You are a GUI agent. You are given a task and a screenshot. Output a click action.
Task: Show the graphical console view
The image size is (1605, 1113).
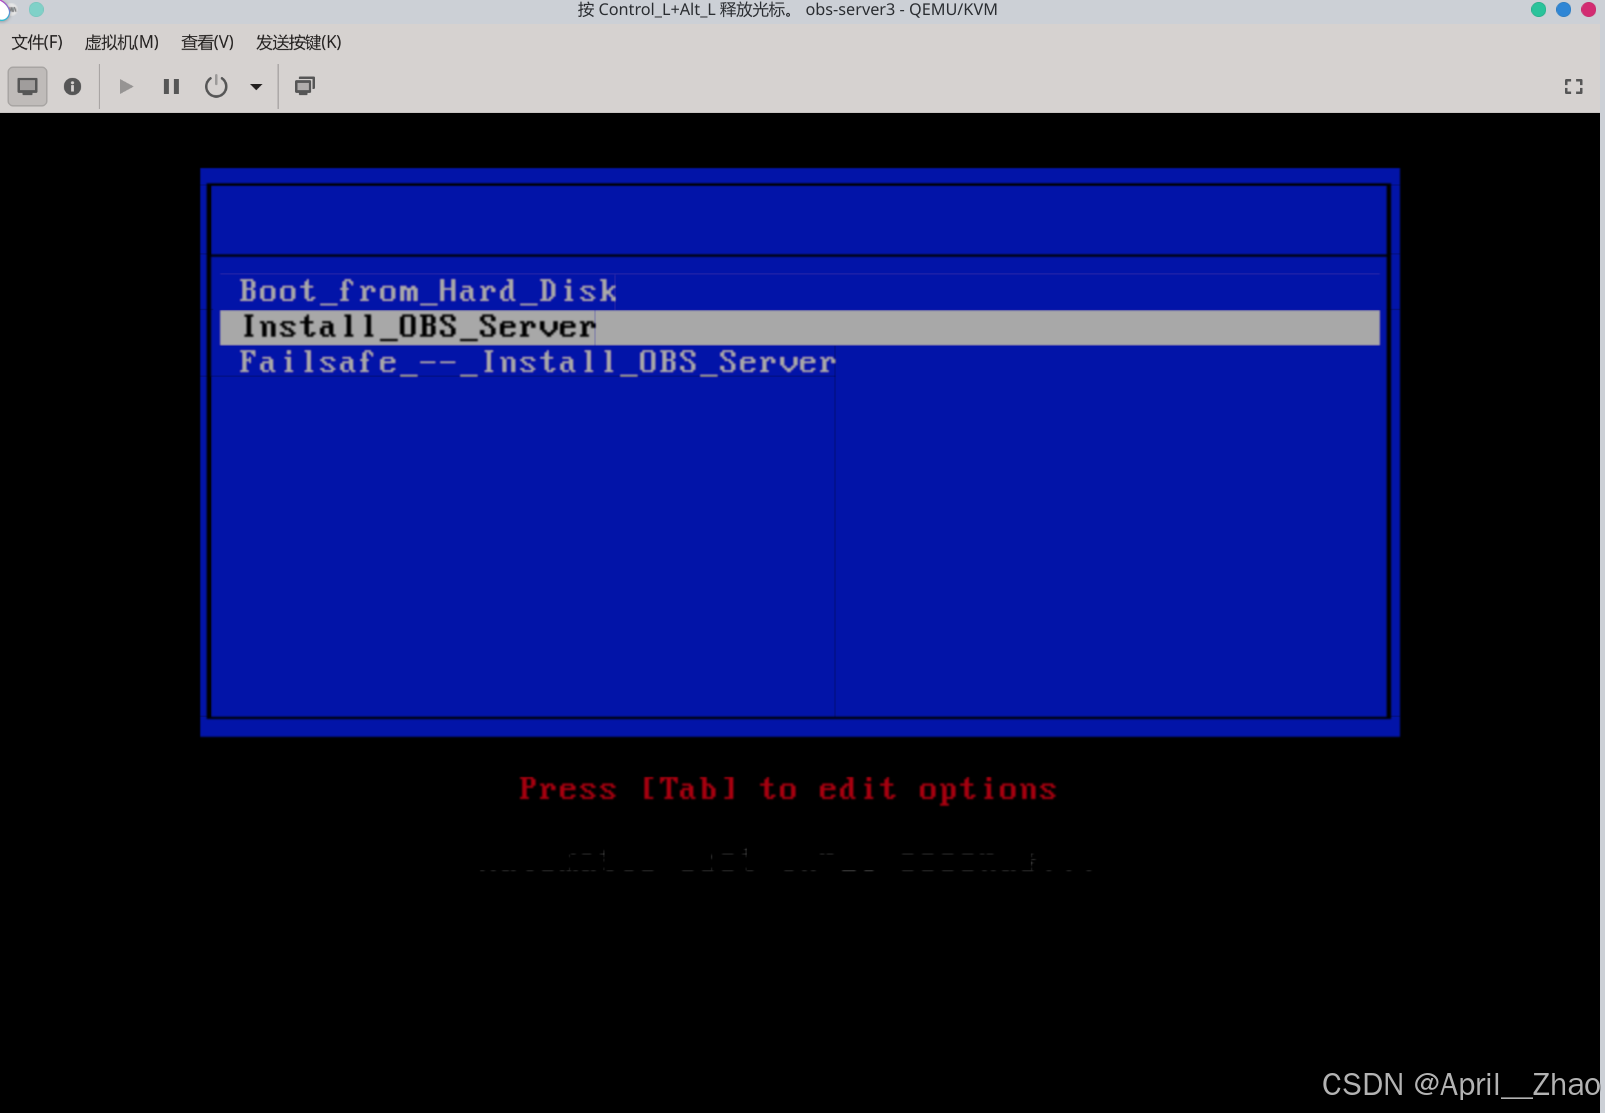tap(28, 86)
